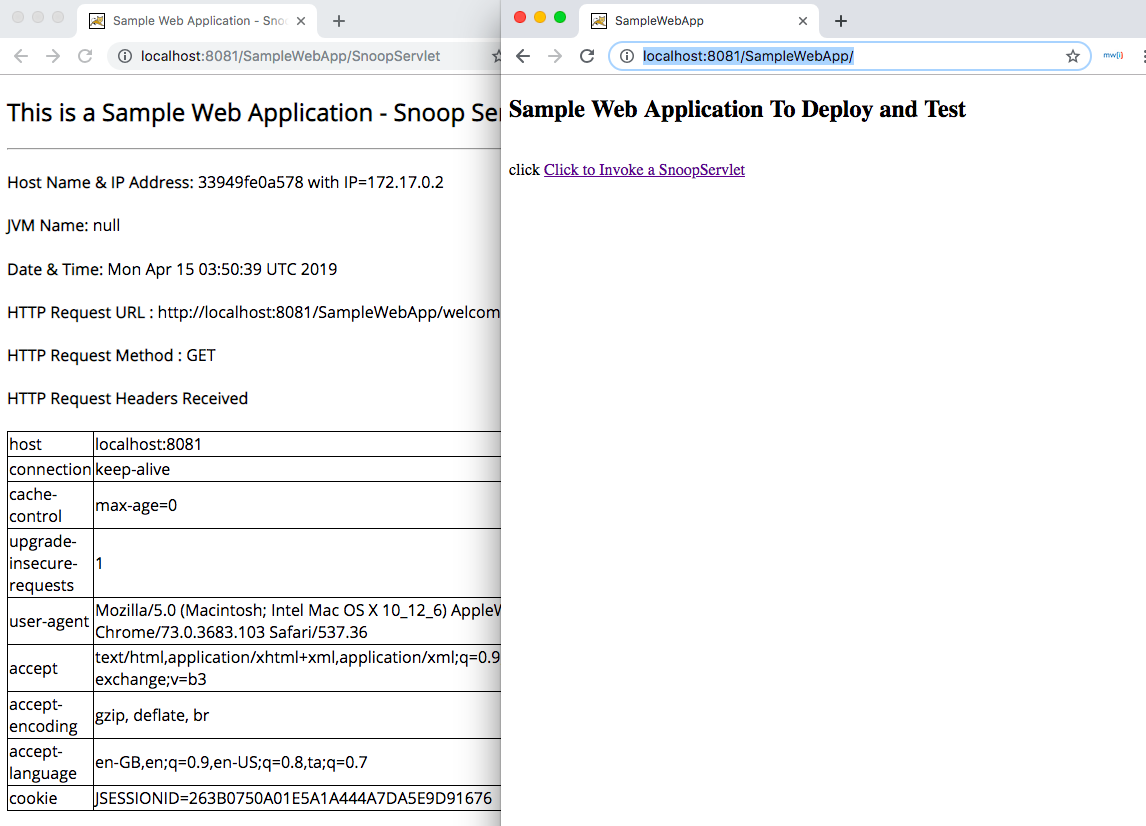Viewport: 1146px width, 826px height.
Task: Click accept-language header name cell
Action: point(50,762)
